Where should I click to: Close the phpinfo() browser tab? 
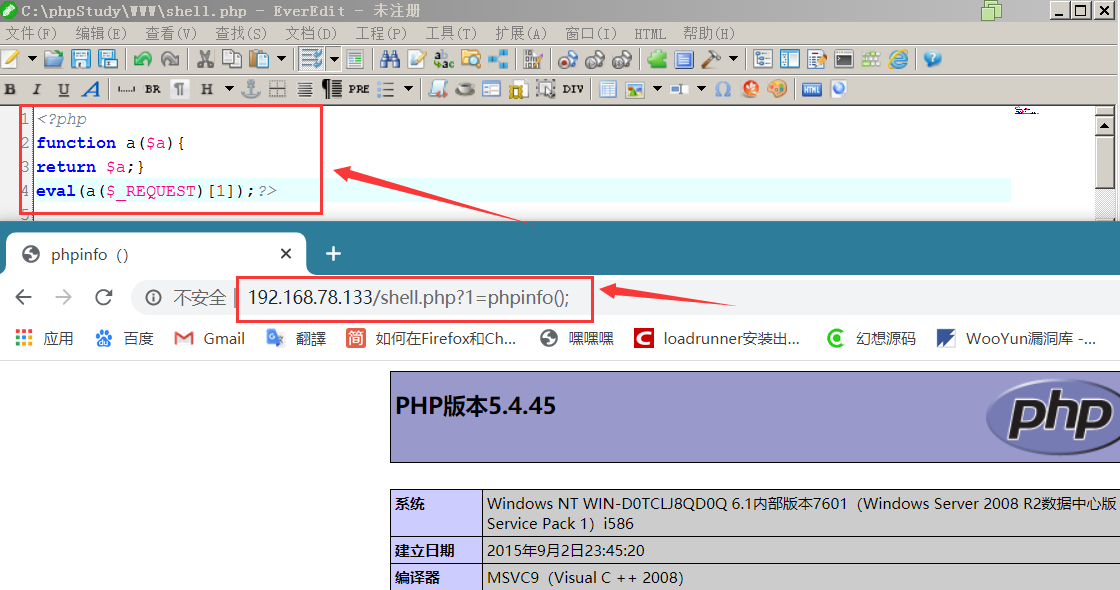(286, 254)
